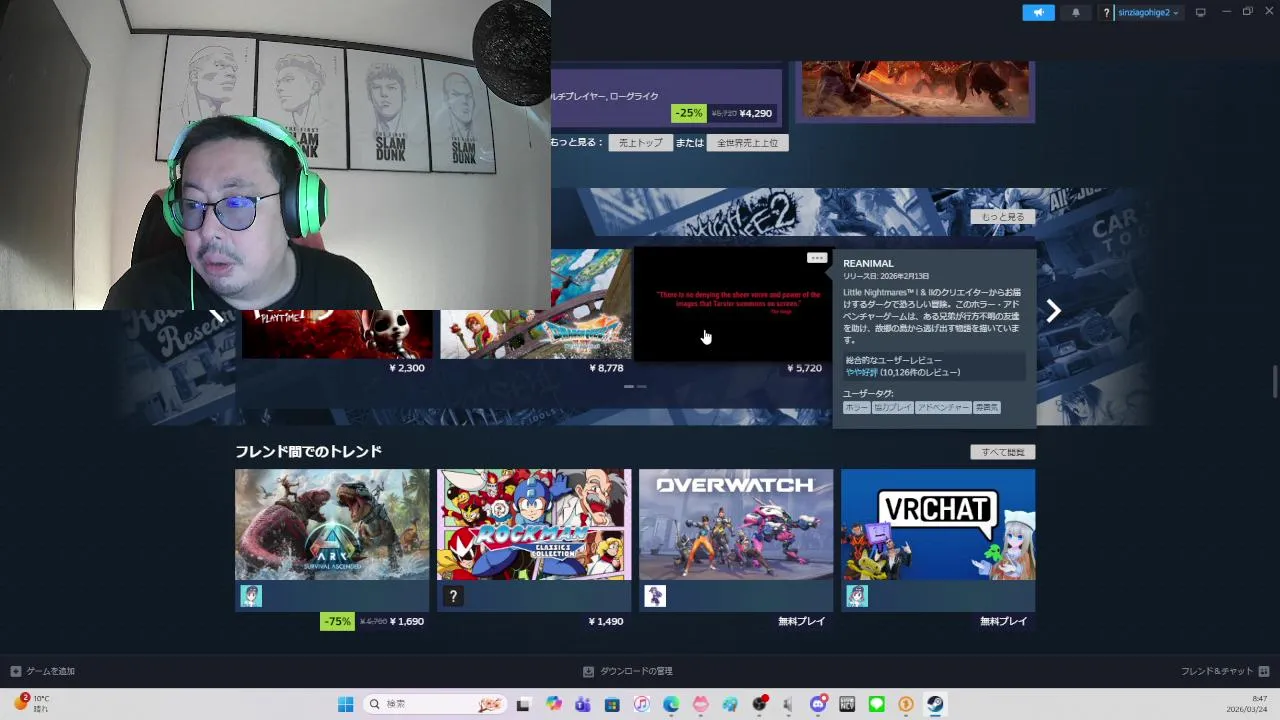
Task: Open three-dot menu on REANIMAL capsule
Action: click(817, 258)
